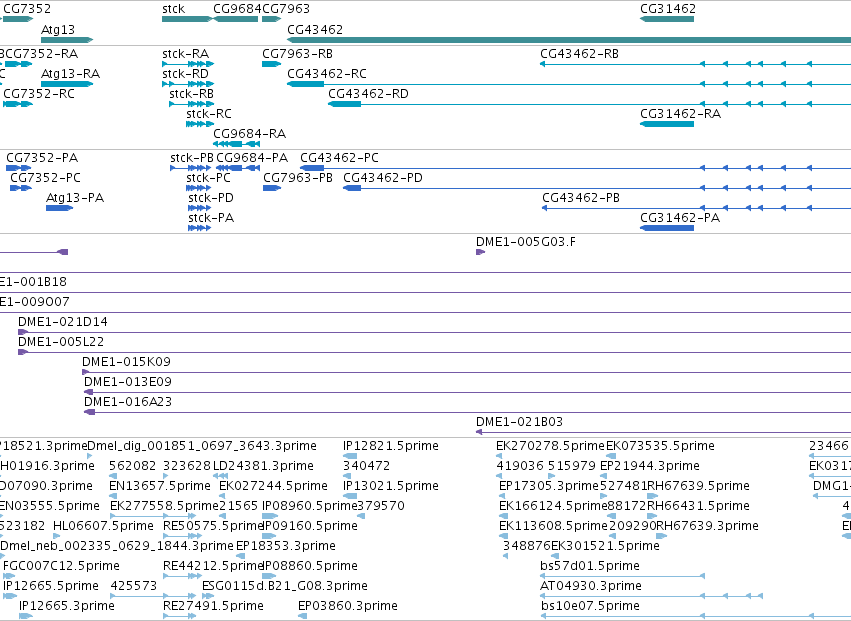Select the DME1-021D14 BAC label

pos(63,322)
